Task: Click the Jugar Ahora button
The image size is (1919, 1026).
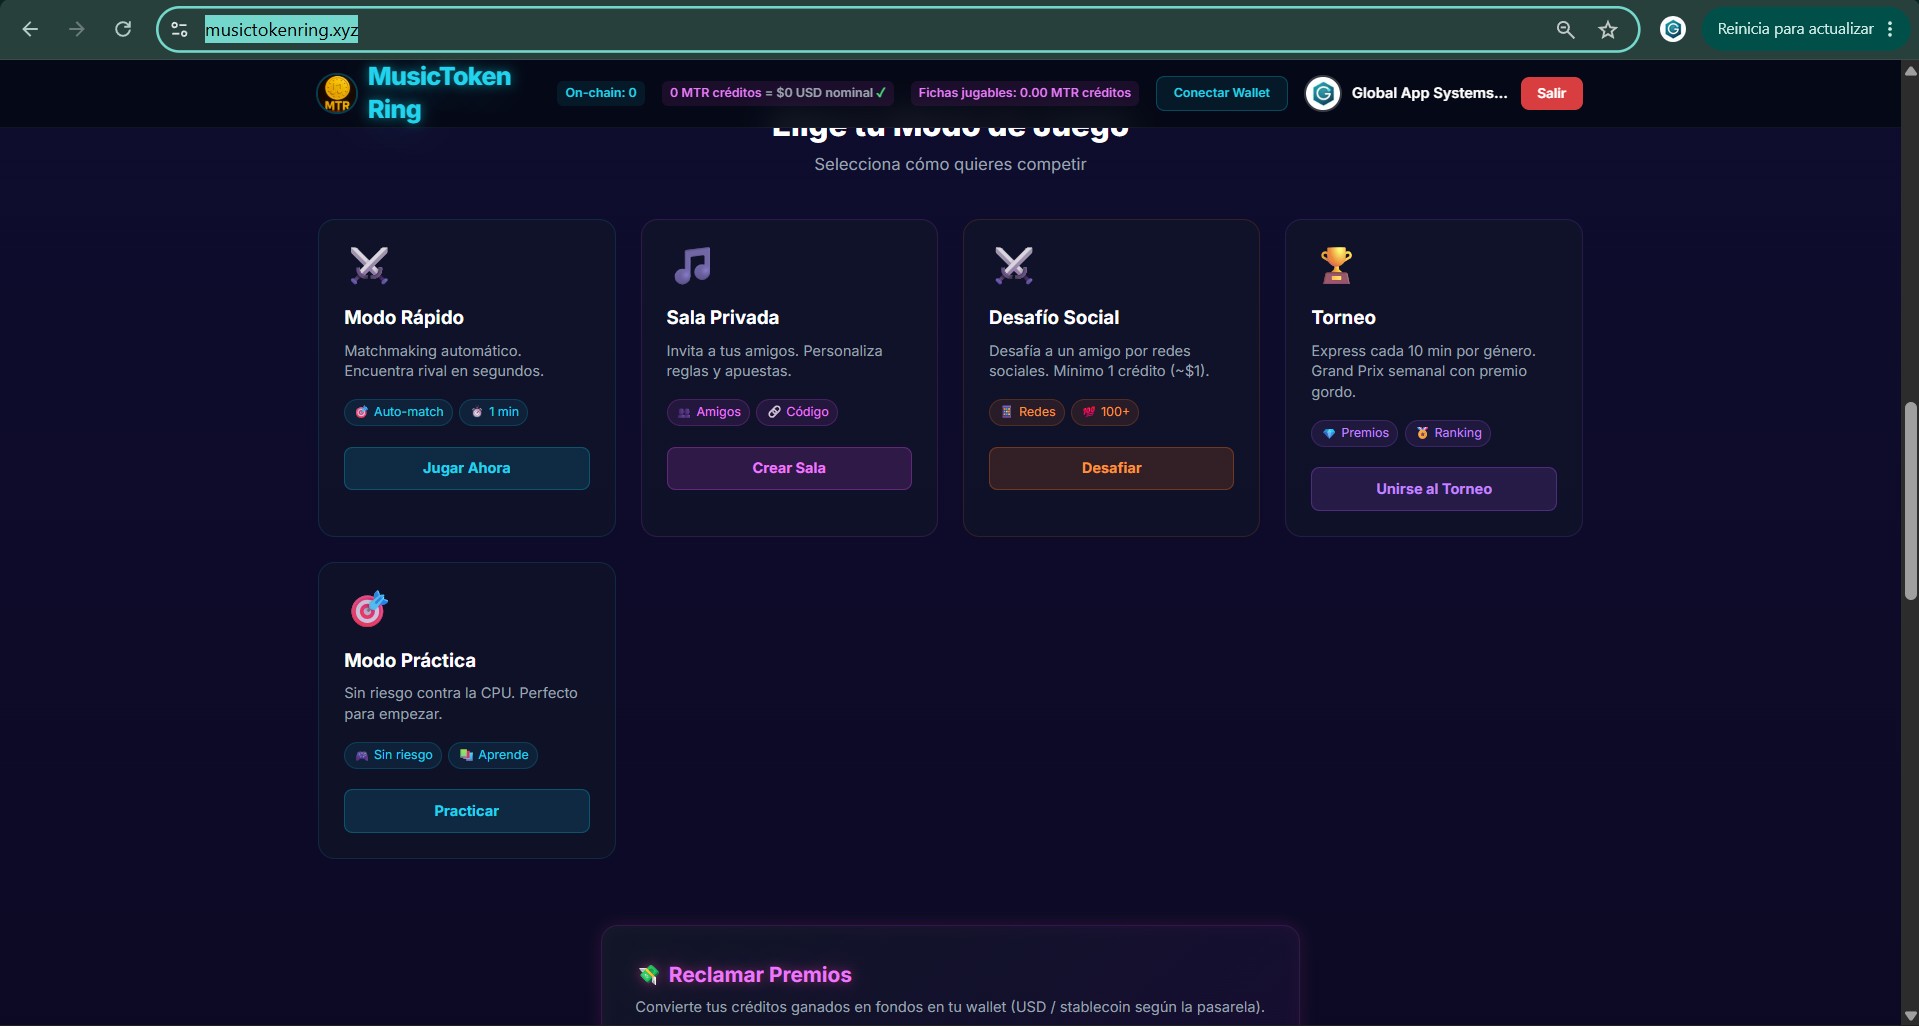Action: coord(467,468)
